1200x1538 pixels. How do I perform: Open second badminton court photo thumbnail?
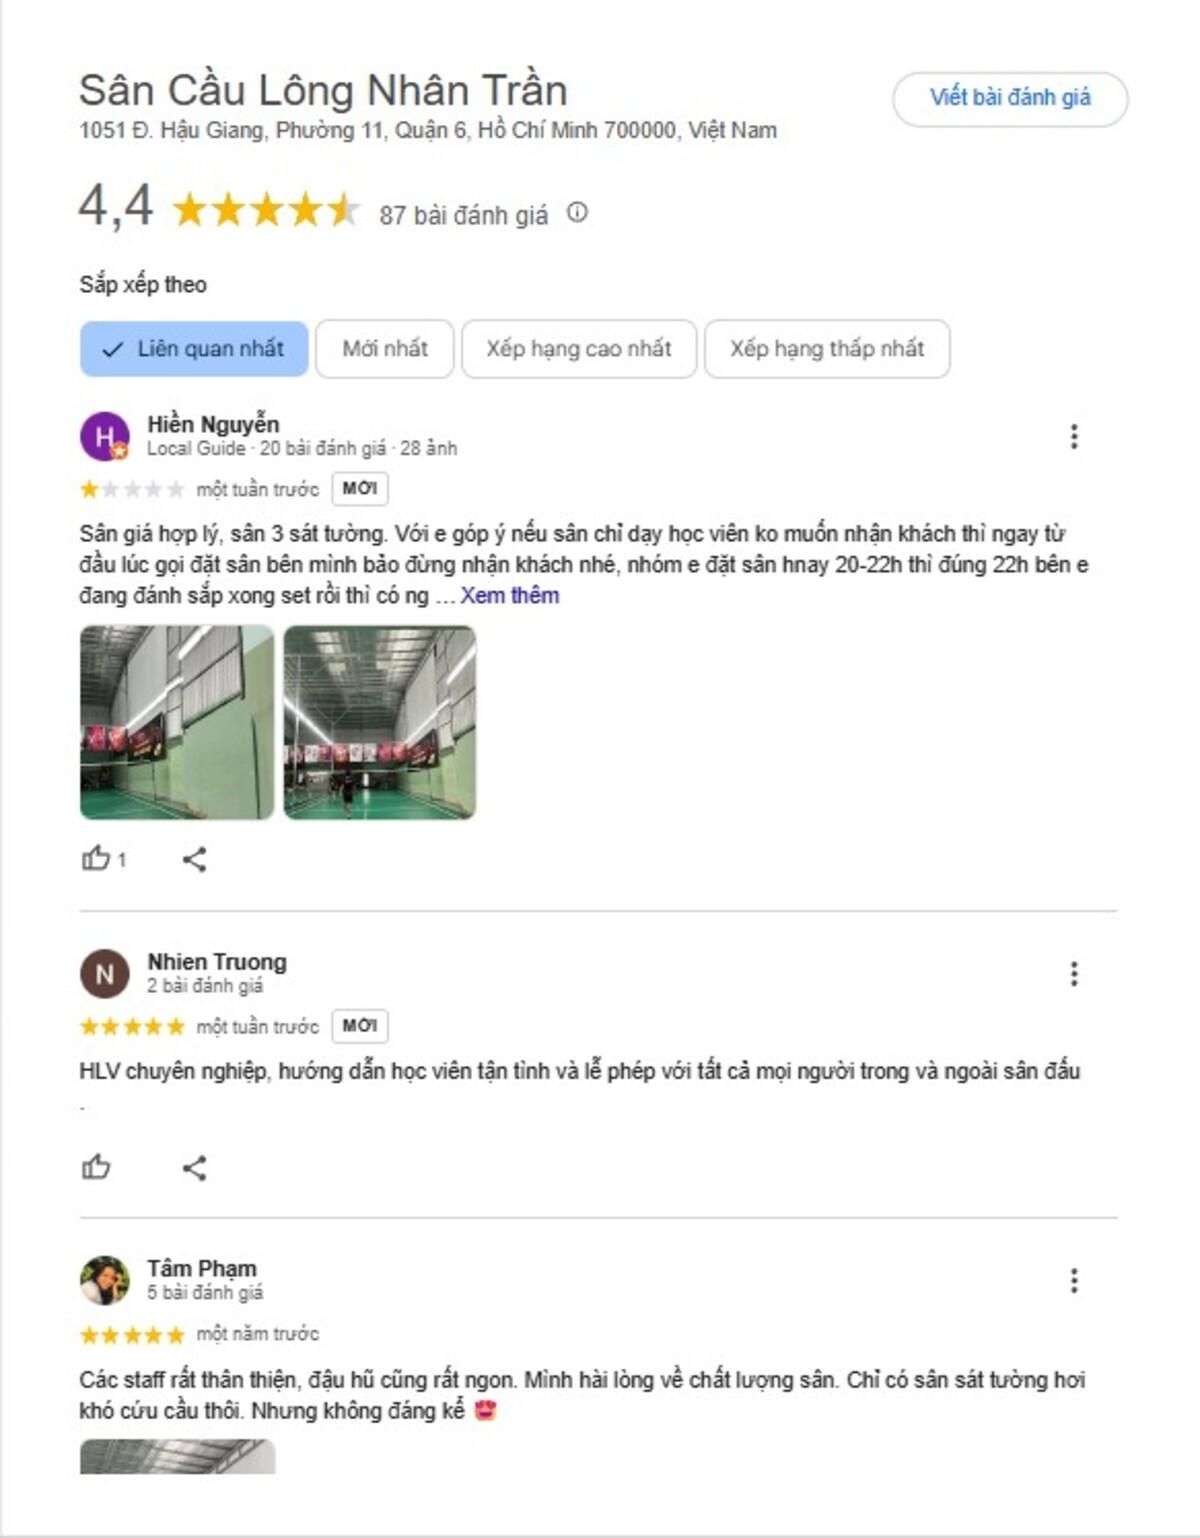pyautogui.click(x=380, y=722)
